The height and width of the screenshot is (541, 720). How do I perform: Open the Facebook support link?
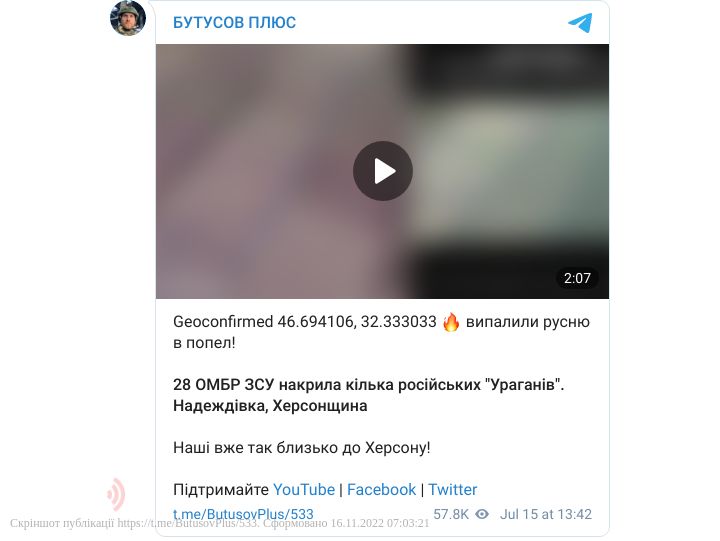pyautogui.click(x=381, y=490)
